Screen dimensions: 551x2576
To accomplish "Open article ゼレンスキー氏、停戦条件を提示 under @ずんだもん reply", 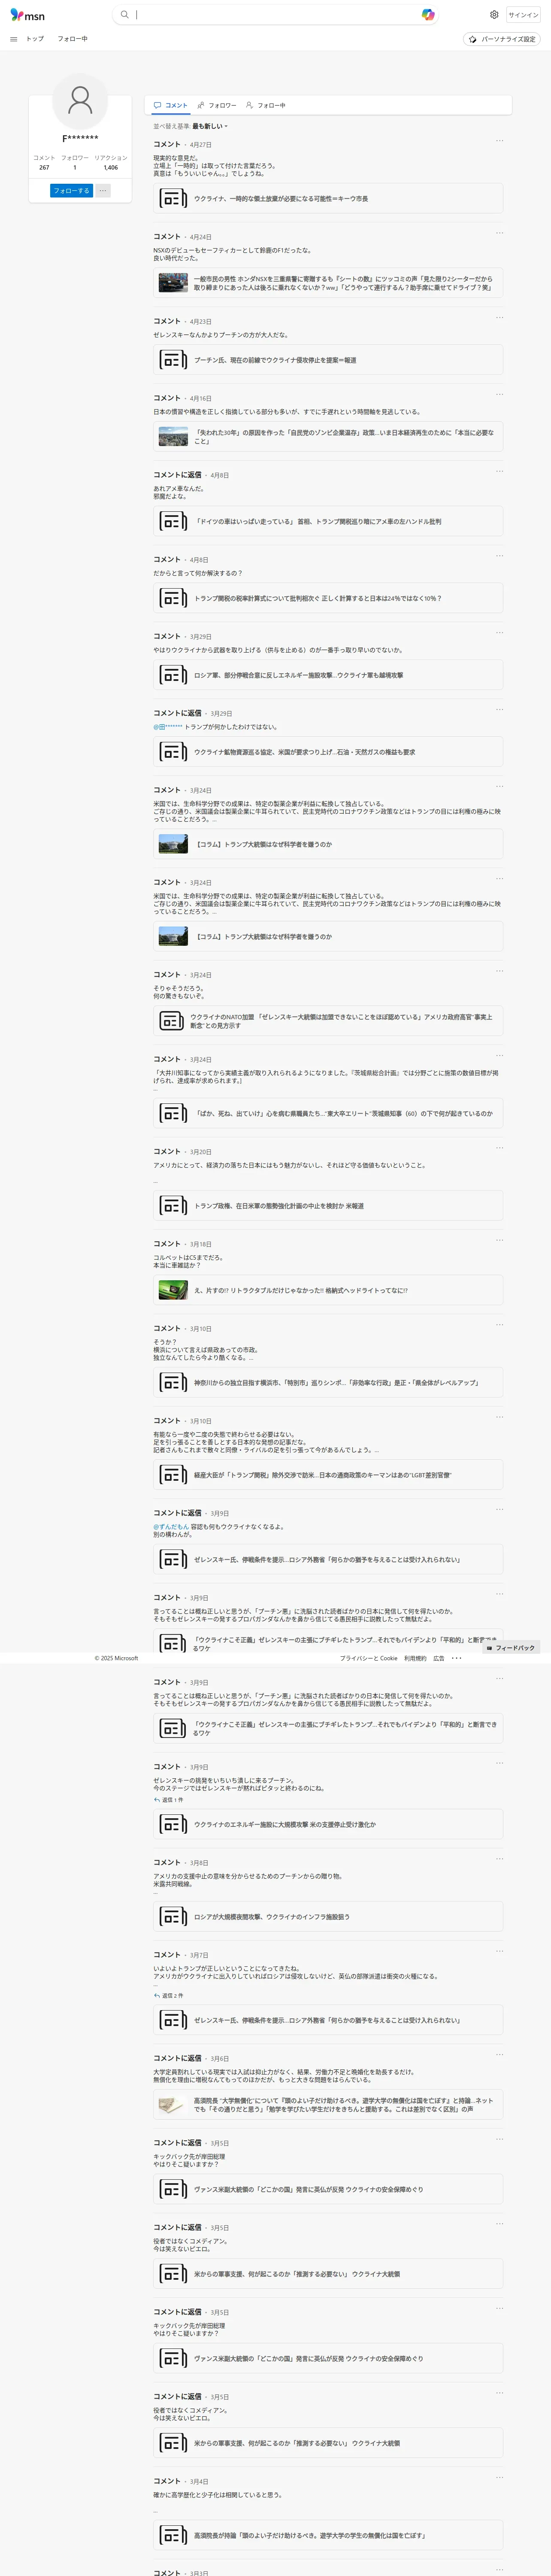I will point(327,1559).
